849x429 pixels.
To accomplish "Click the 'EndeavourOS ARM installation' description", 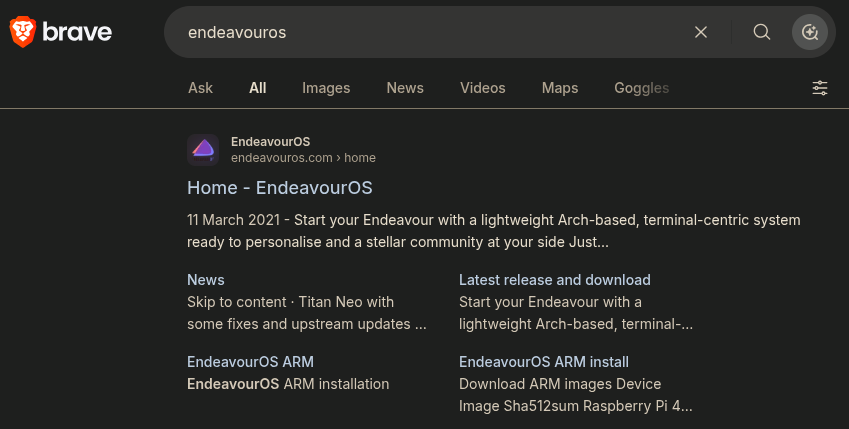I will 288,384.
